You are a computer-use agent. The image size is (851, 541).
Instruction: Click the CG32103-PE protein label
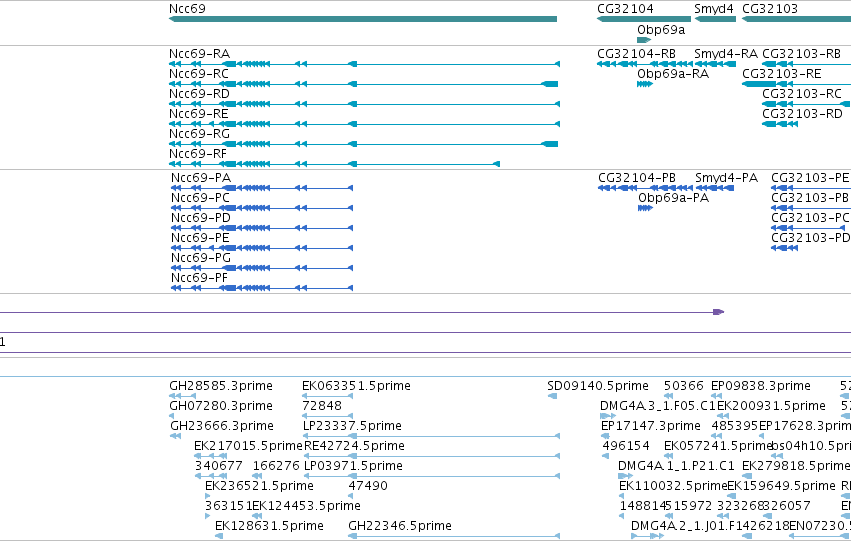[x=810, y=178]
